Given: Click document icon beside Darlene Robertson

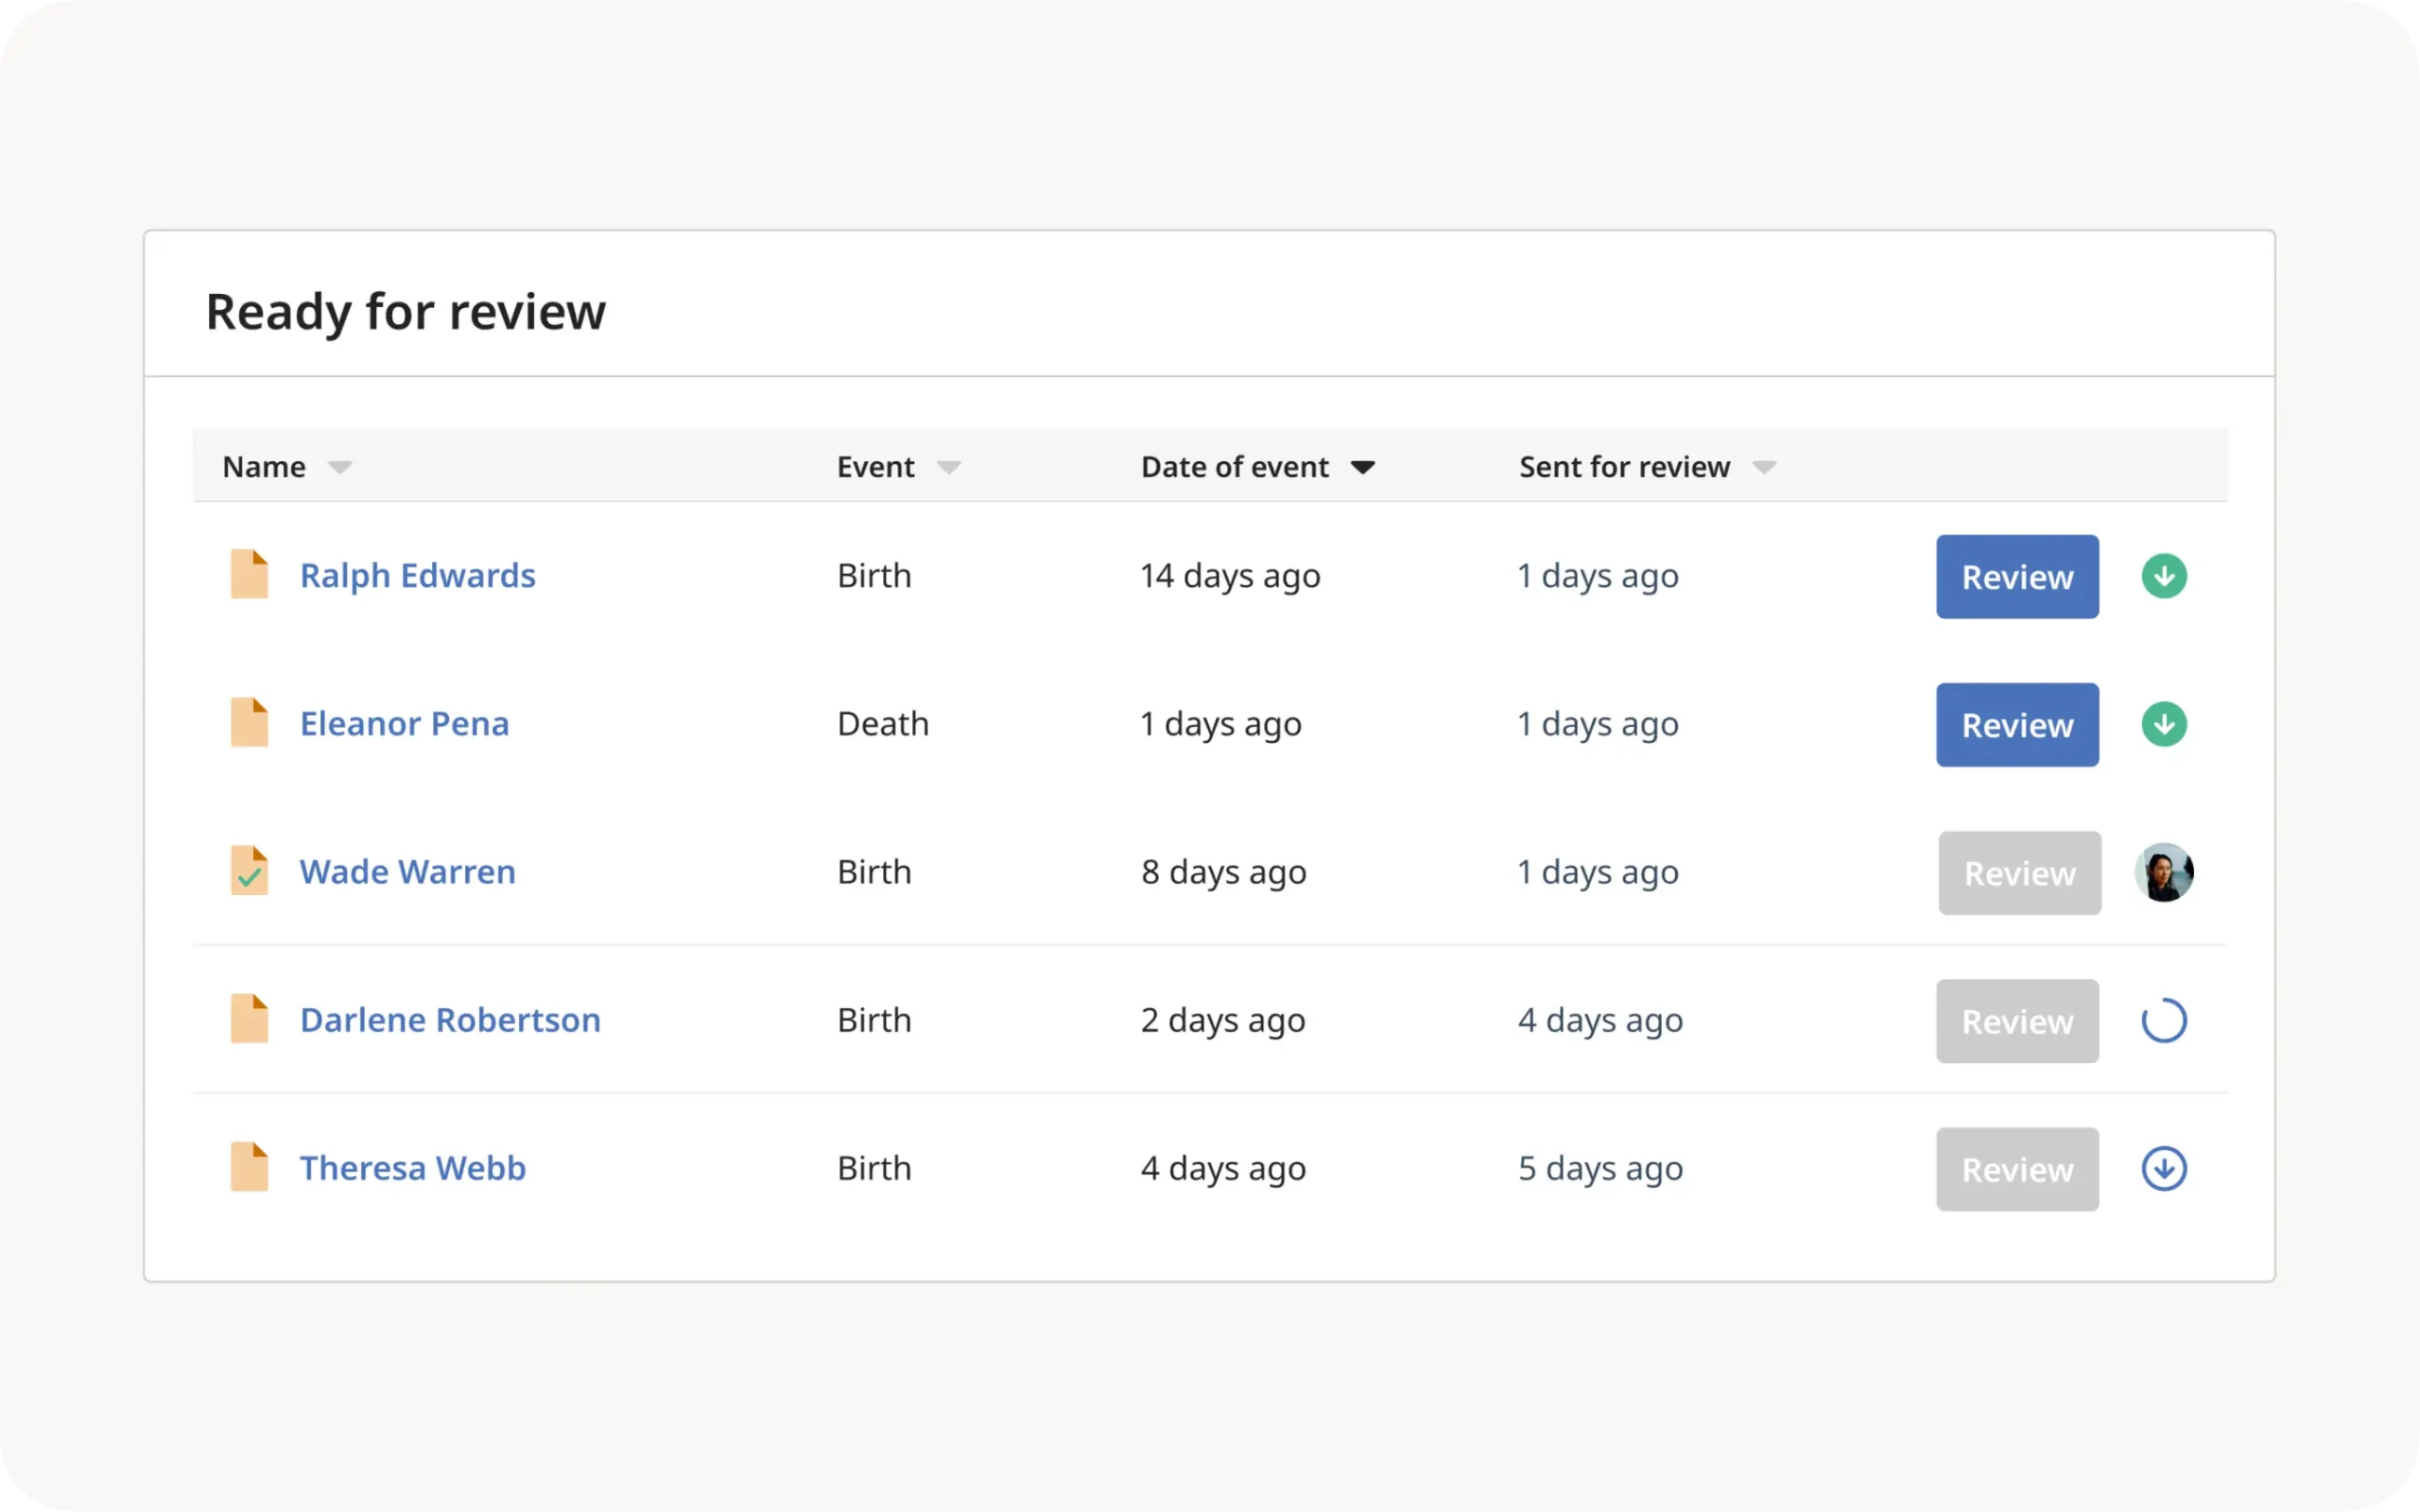Looking at the screenshot, I should [x=249, y=1018].
